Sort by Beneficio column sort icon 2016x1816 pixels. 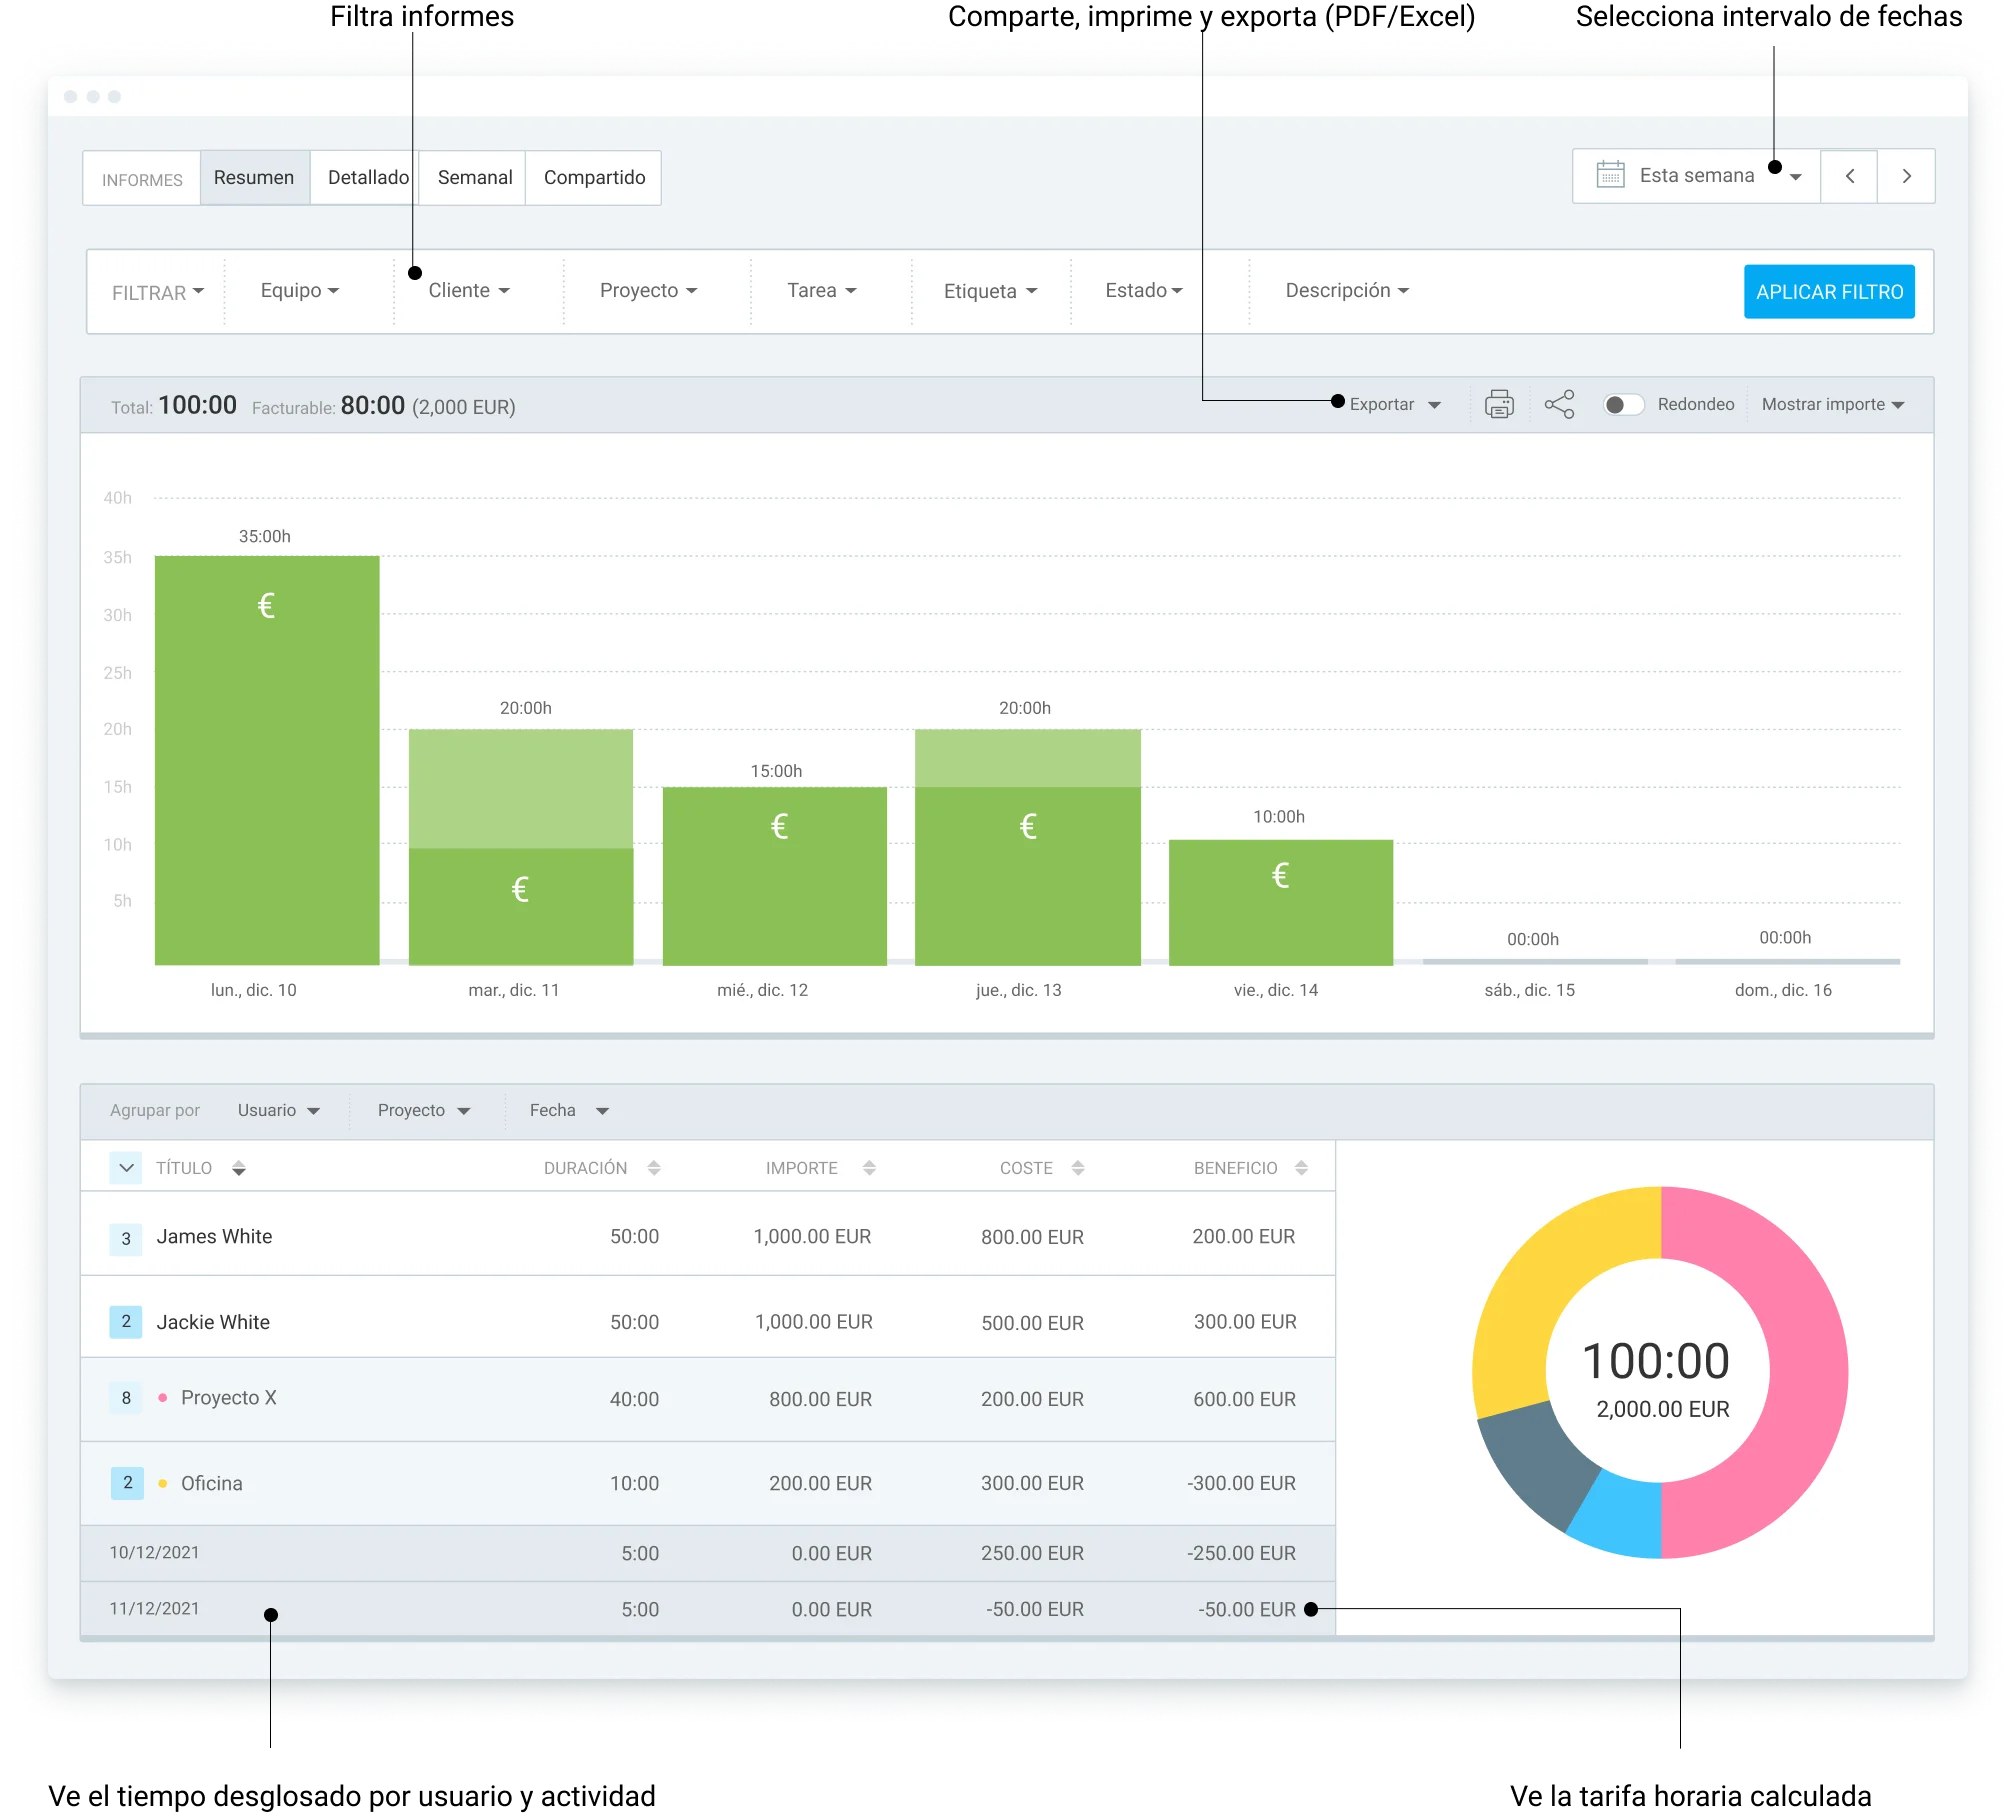click(1301, 1168)
